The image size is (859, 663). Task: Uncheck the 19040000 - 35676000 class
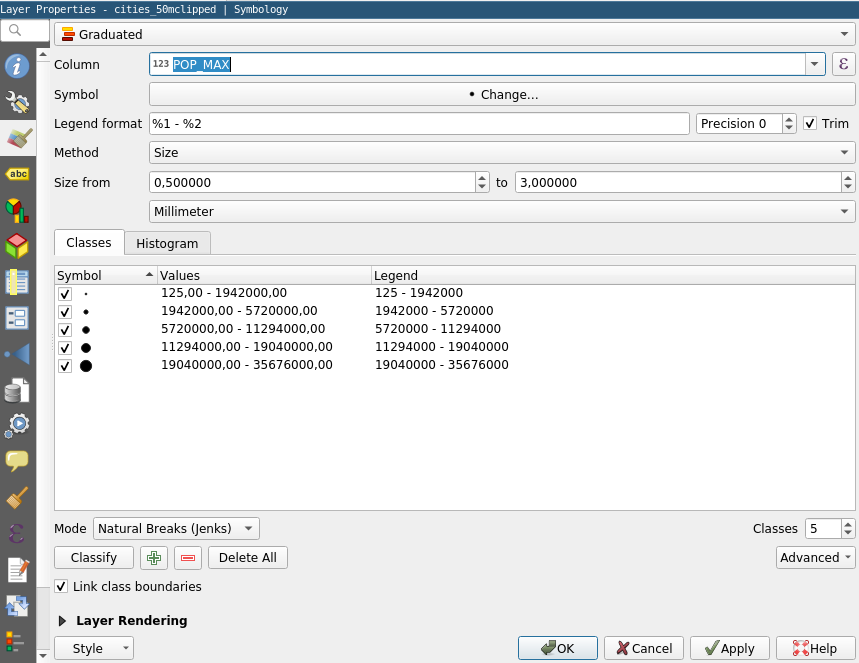(65, 366)
